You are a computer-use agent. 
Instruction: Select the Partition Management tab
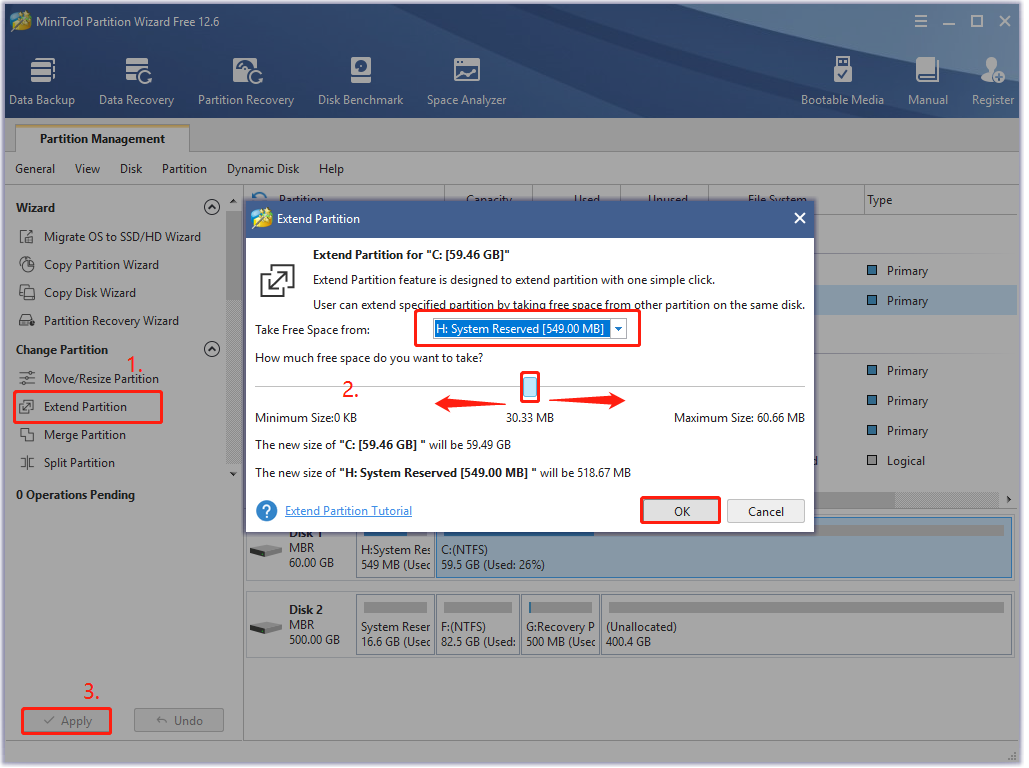coord(102,139)
